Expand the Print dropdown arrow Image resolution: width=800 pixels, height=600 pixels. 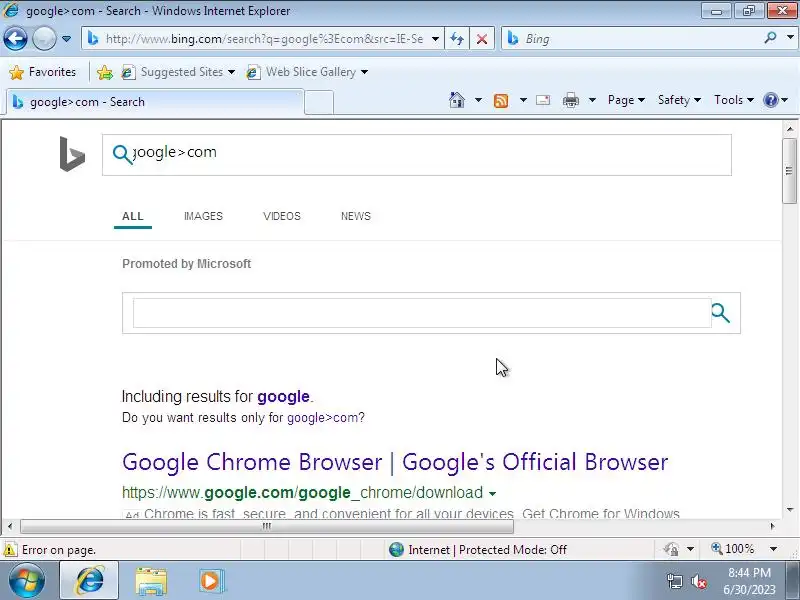click(592, 100)
